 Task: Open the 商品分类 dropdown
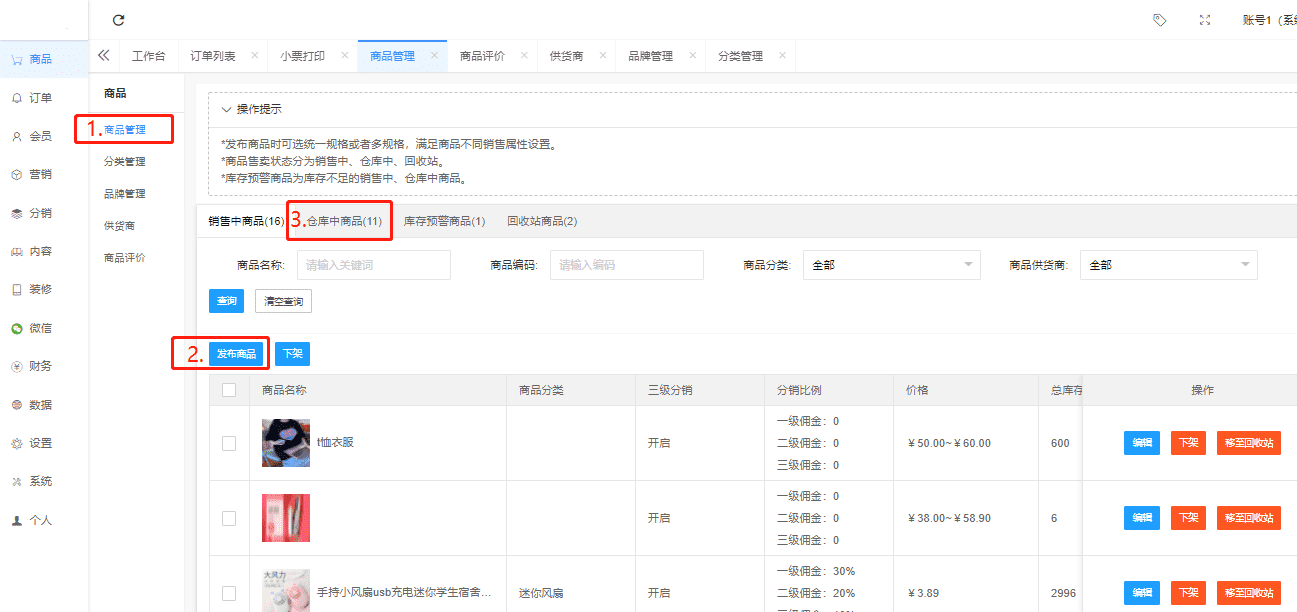[891, 265]
